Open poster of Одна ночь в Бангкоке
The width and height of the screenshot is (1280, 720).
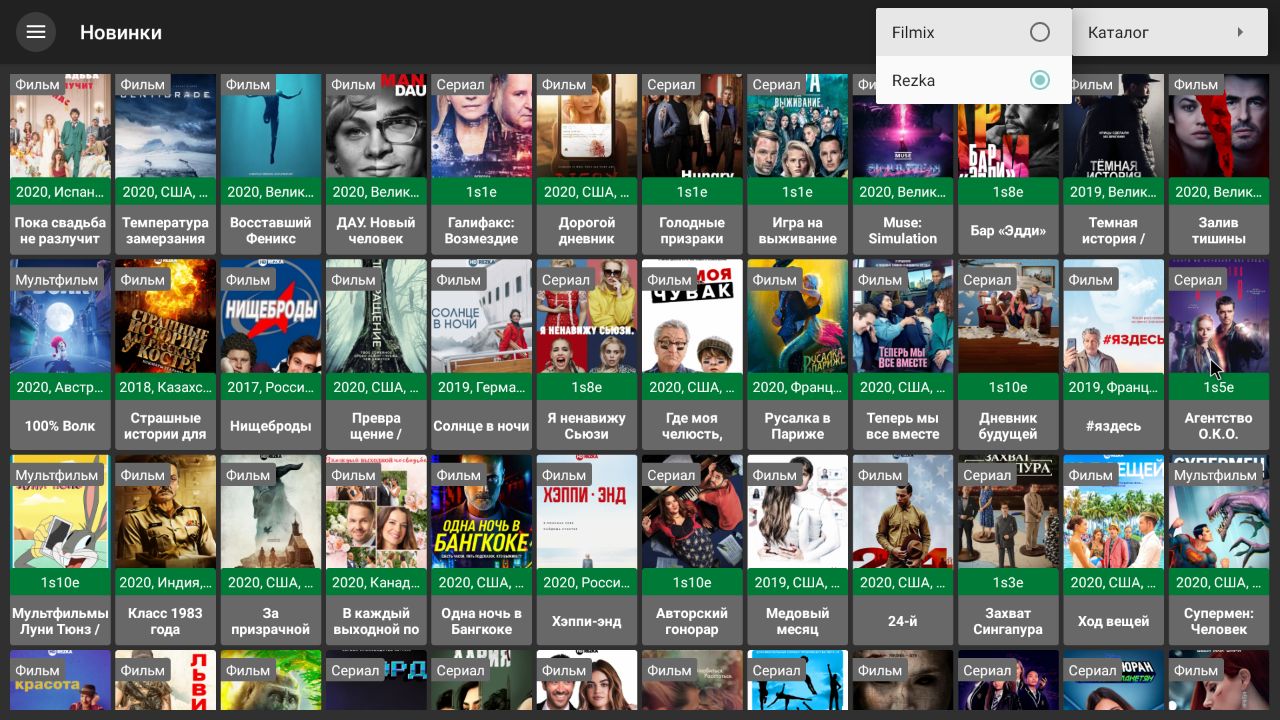tap(481, 512)
